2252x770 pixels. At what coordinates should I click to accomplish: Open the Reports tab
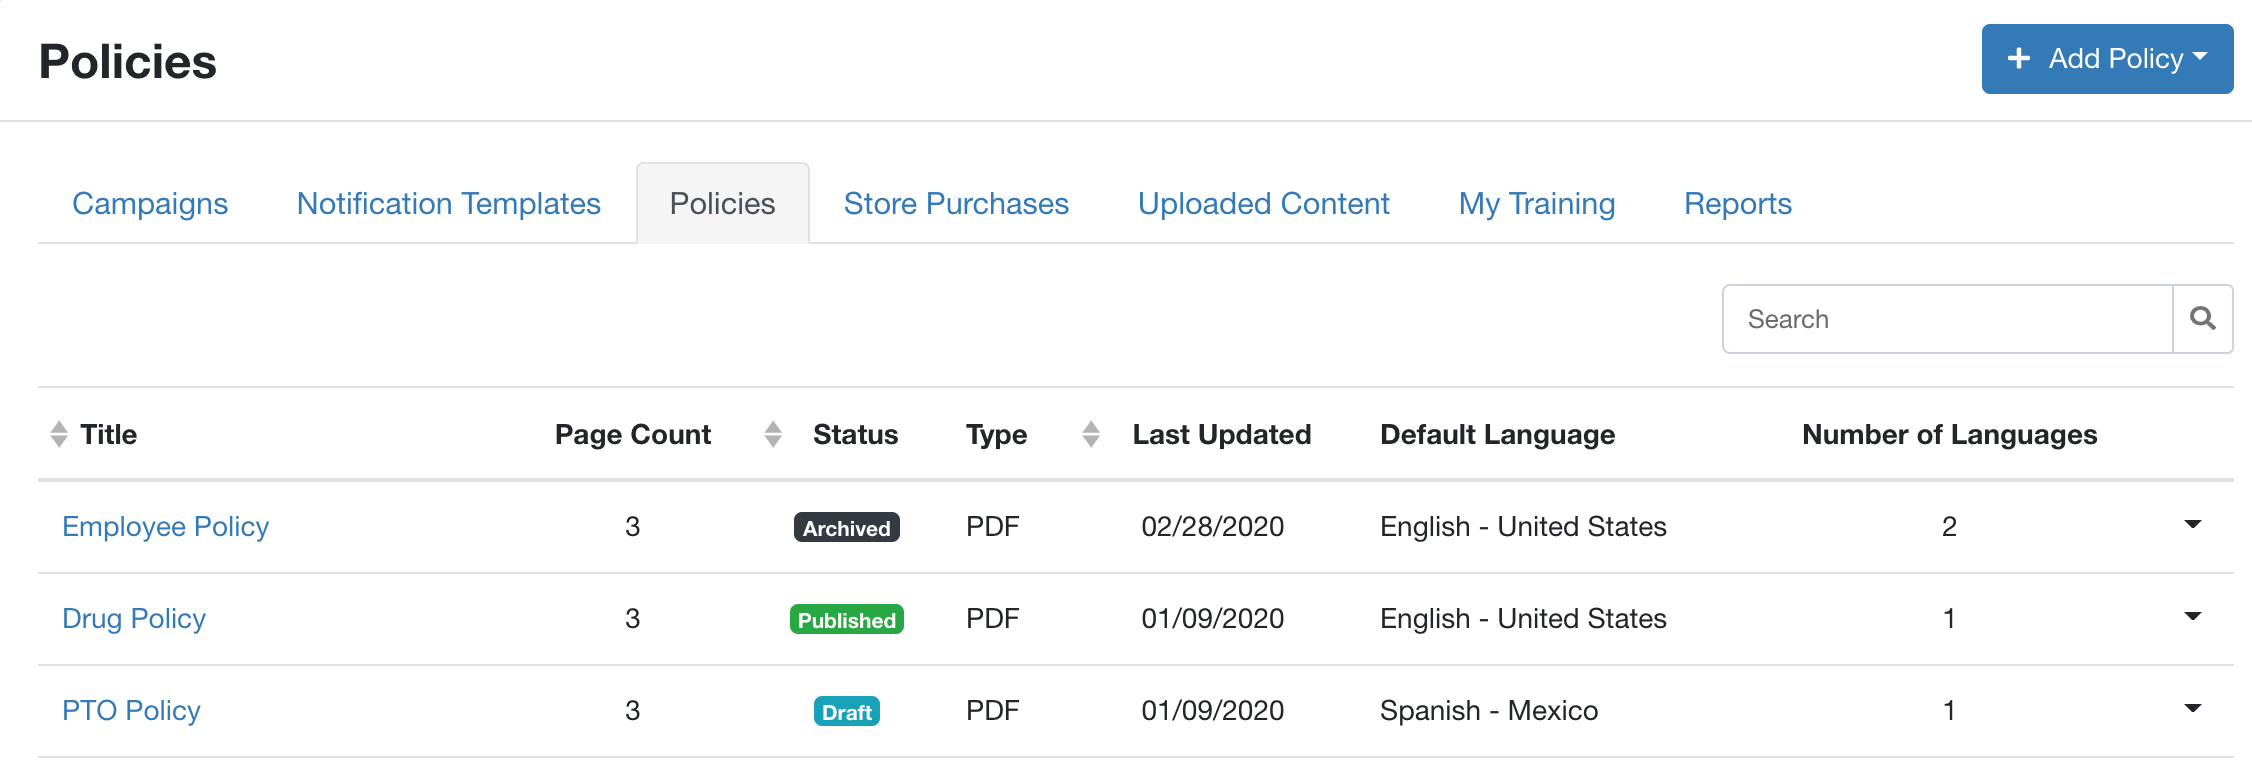pos(1738,204)
